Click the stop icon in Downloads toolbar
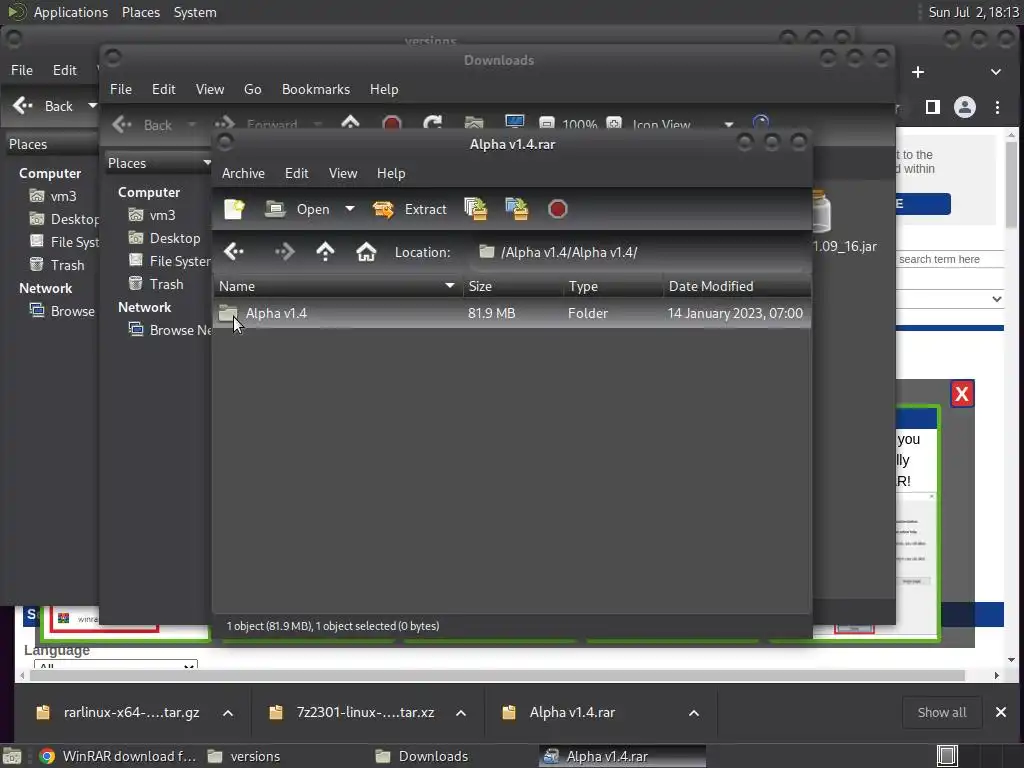1024x768 pixels. tap(392, 123)
